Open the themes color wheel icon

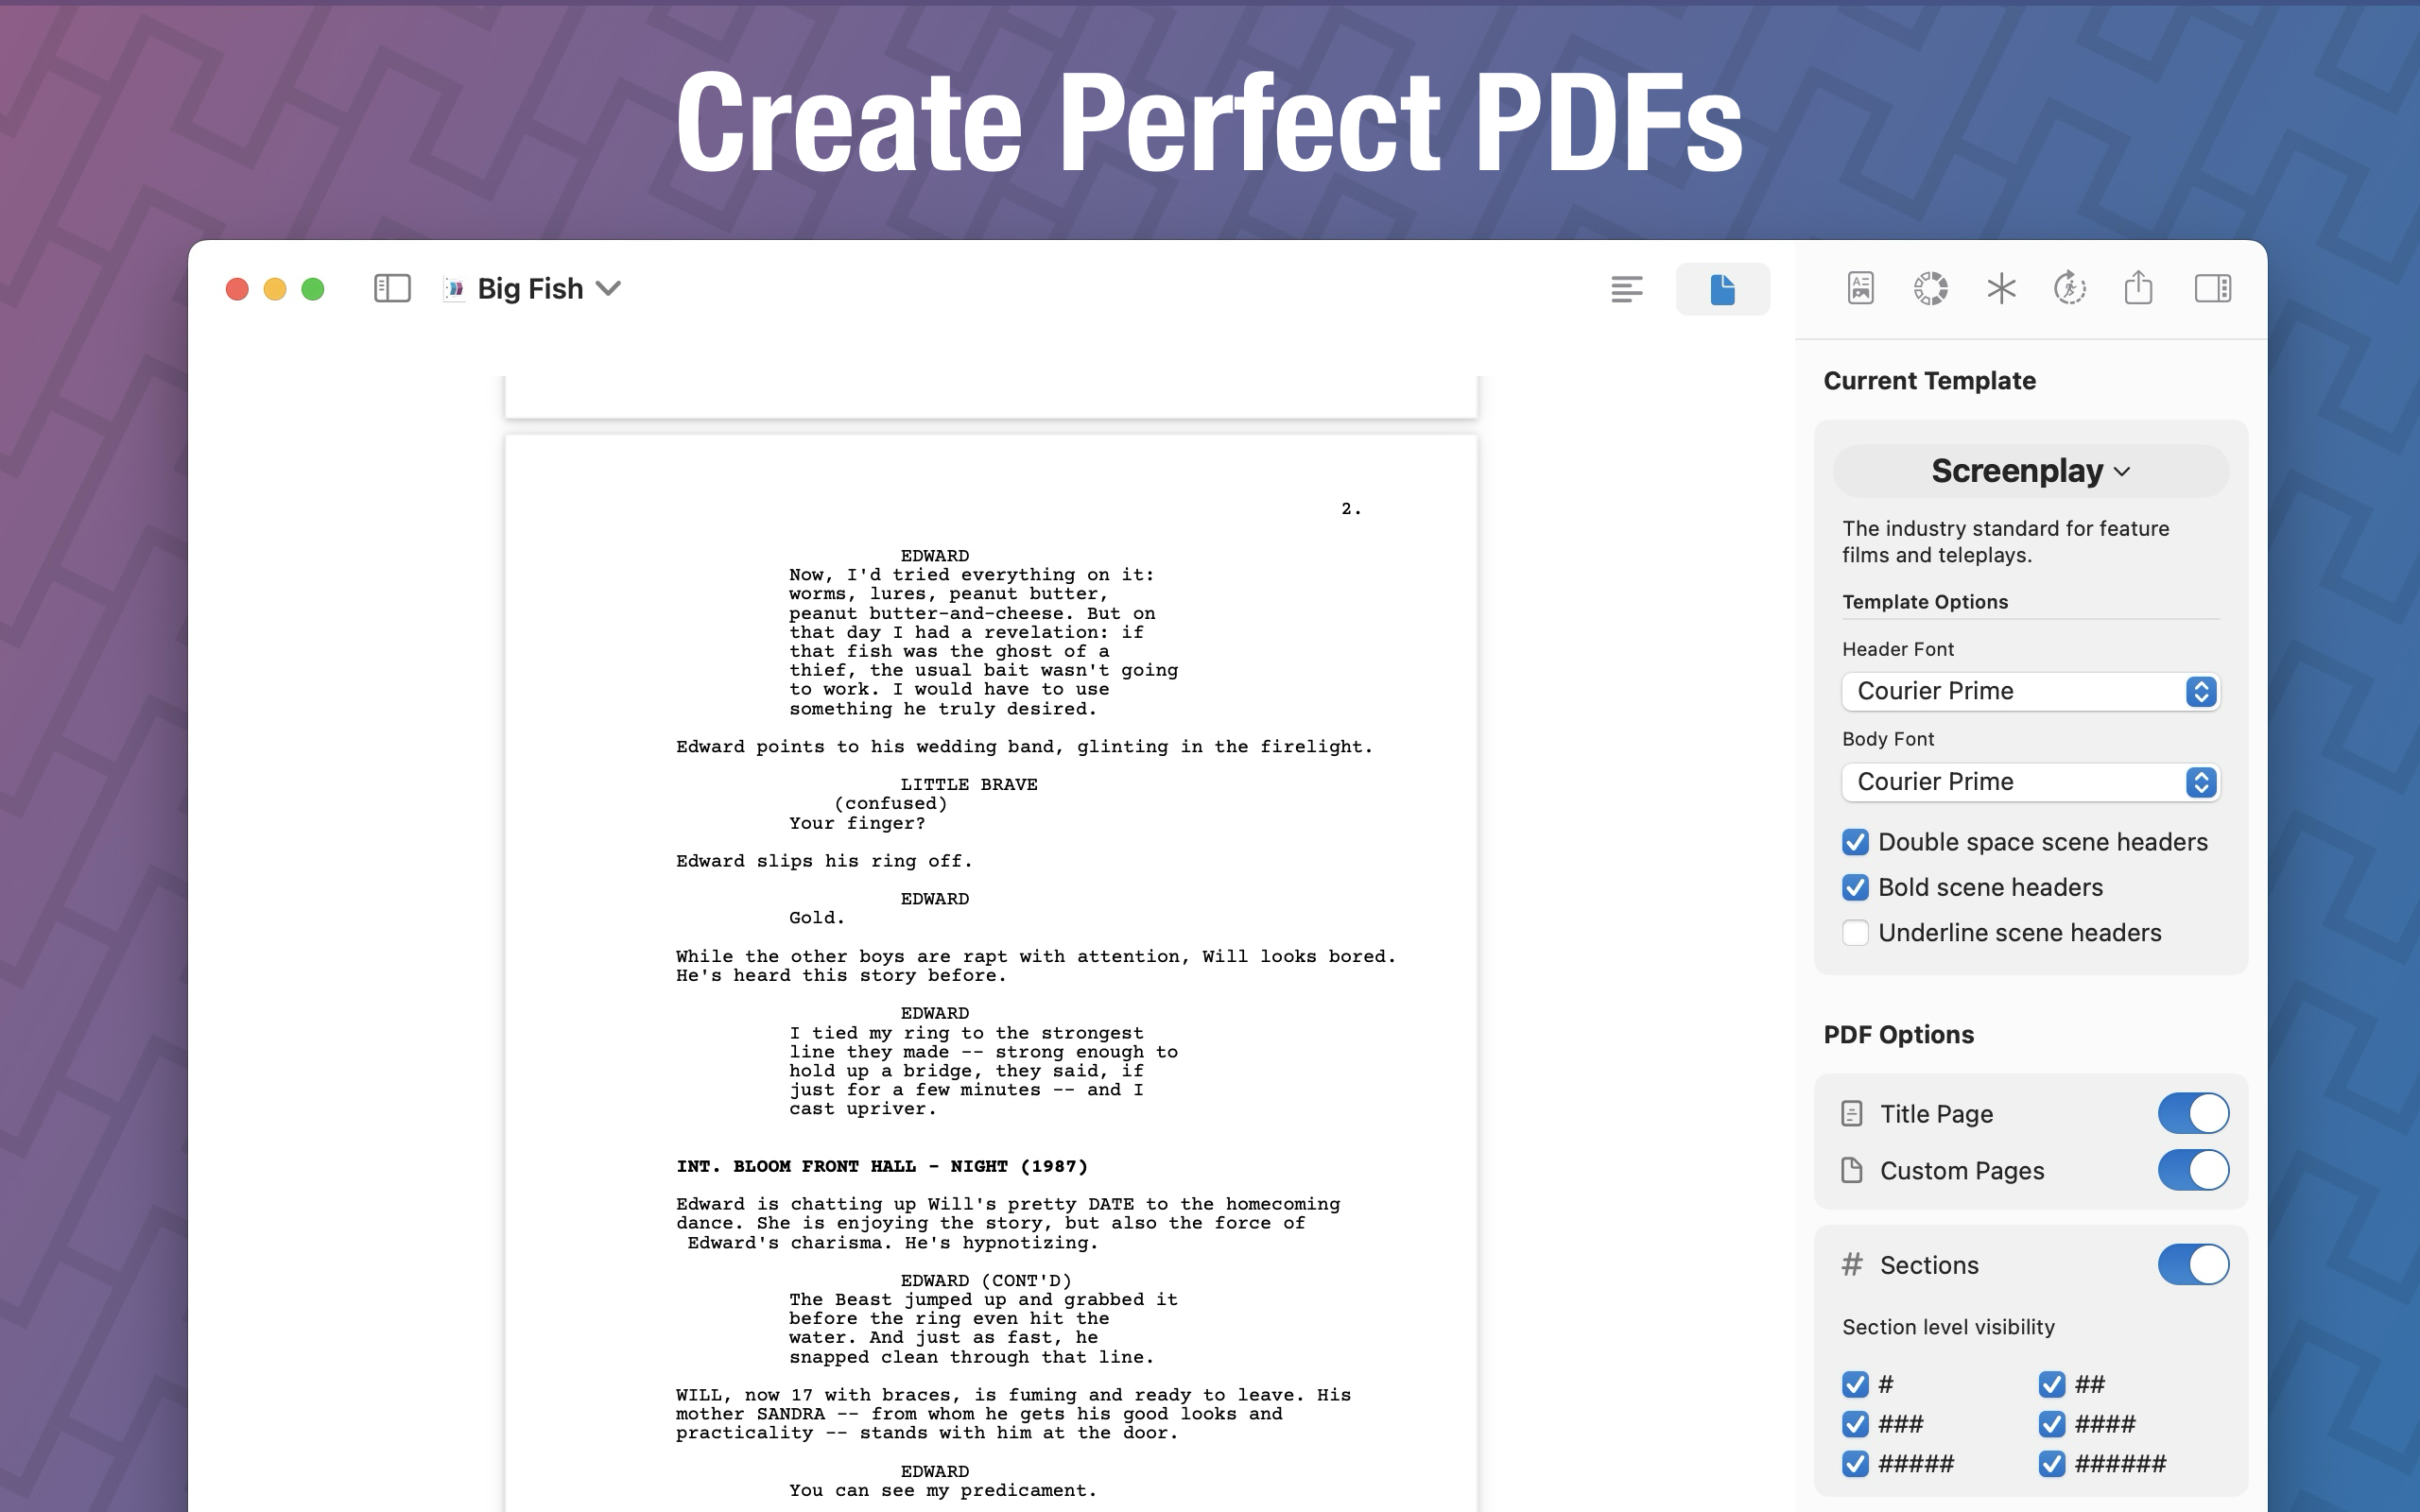click(1930, 289)
